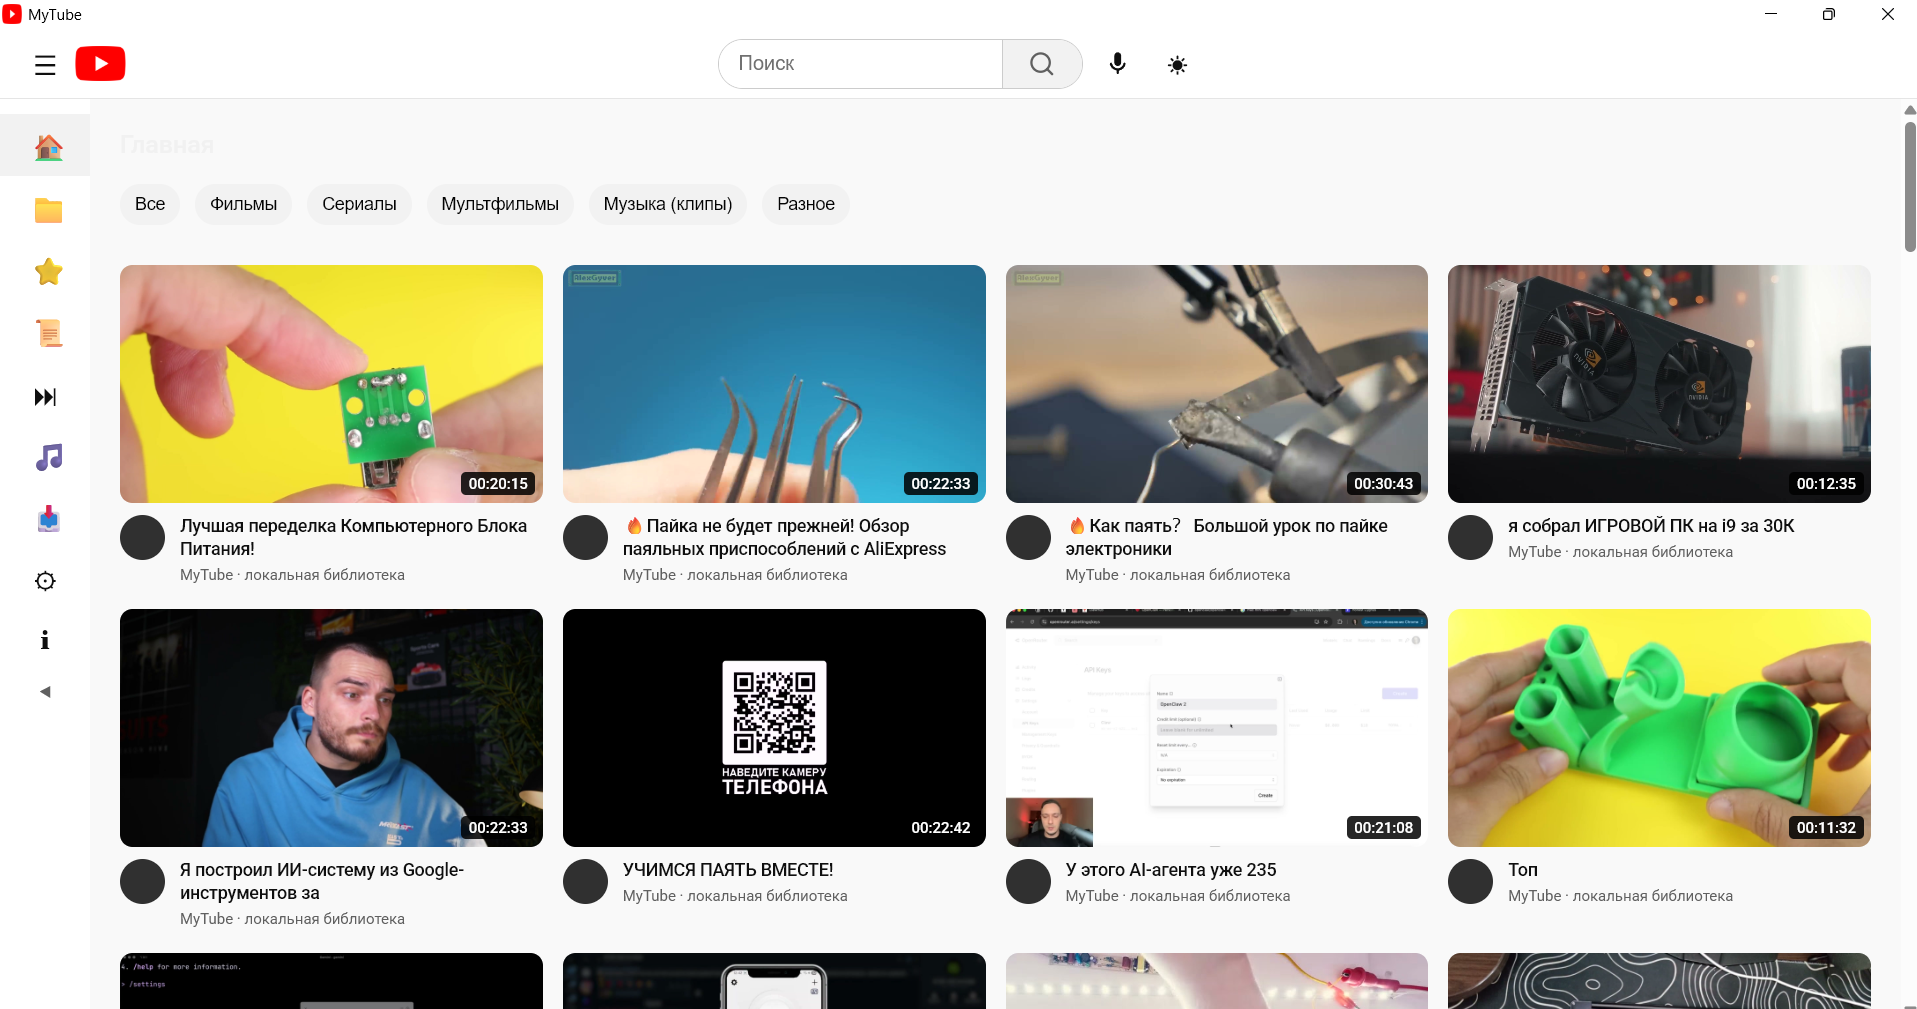Click duration badge 00:30:43

click(1383, 484)
